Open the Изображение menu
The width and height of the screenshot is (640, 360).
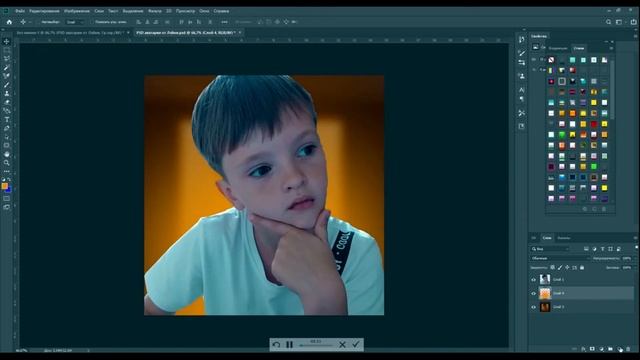click(x=77, y=11)
